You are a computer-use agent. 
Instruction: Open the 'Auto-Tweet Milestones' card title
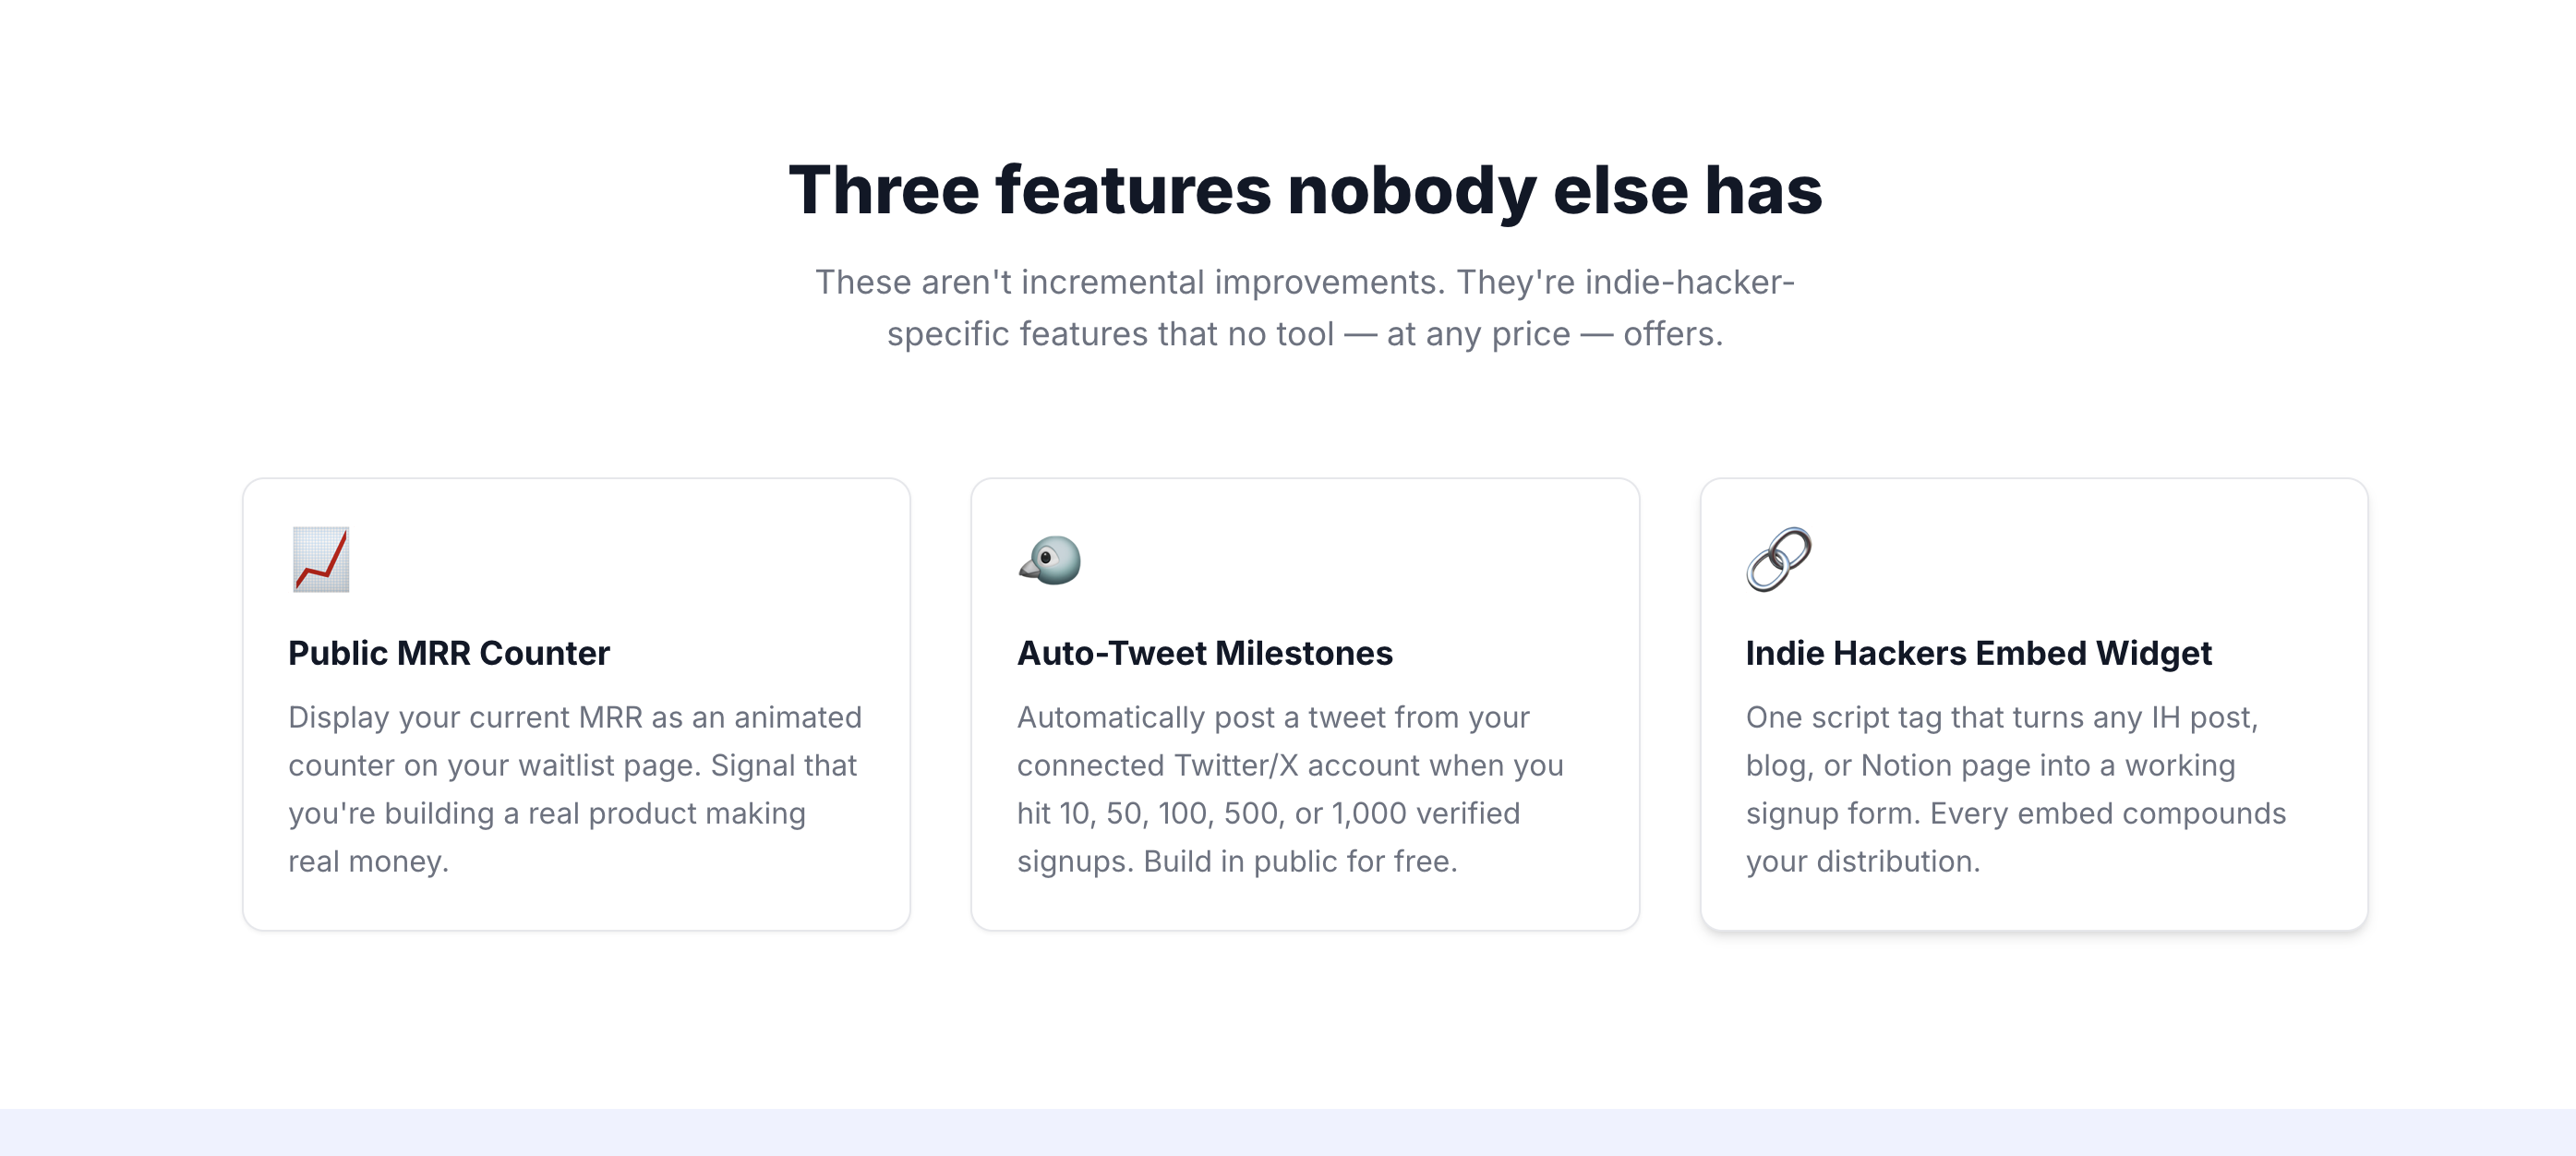(1204, 653)
